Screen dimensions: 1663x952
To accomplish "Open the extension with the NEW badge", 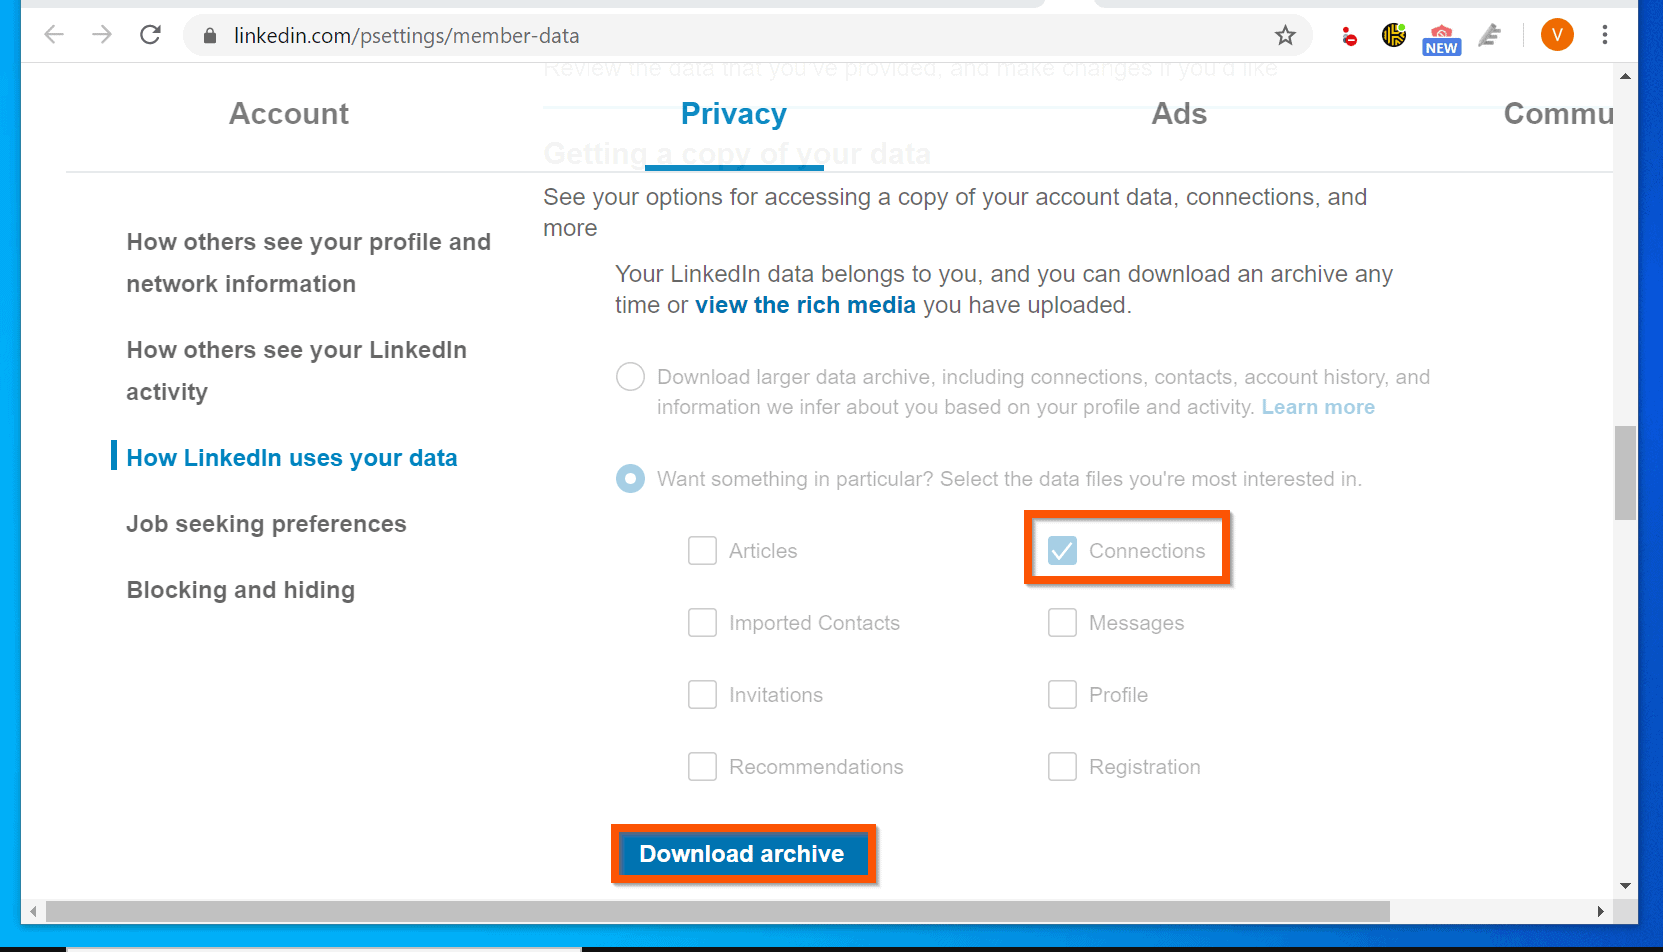I will [x=1440, y=35].
